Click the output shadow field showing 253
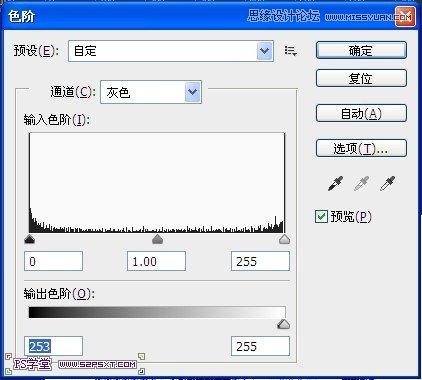 [53, 346]
